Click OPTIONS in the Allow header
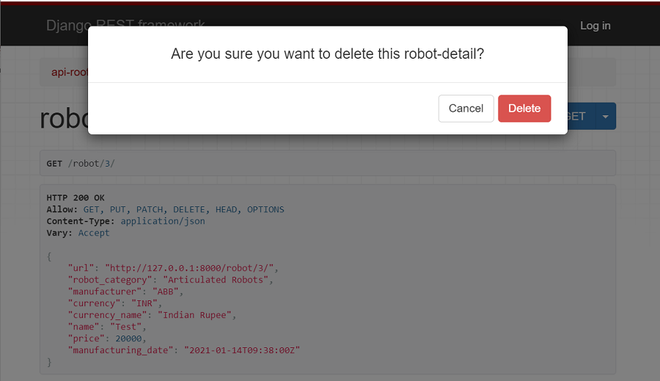The height and width of the screenshot is (381, 660). pyautogui.click(x=266, y=209)
